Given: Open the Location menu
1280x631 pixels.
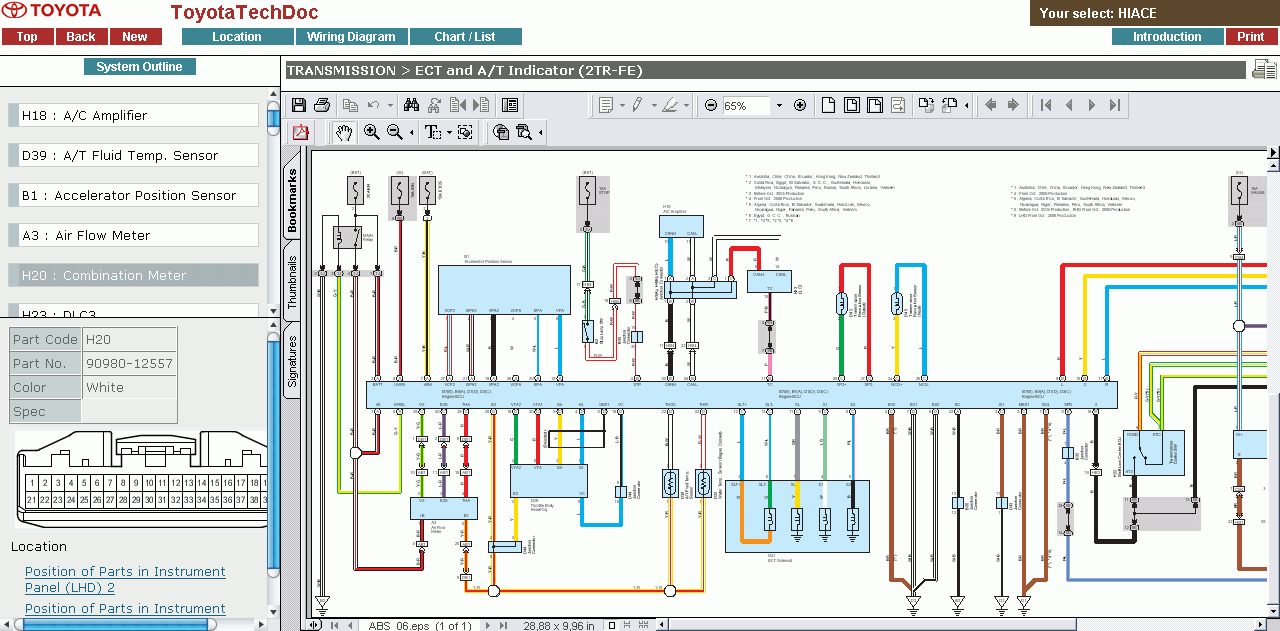Looking at the screenshot, I should coord(237,37).
